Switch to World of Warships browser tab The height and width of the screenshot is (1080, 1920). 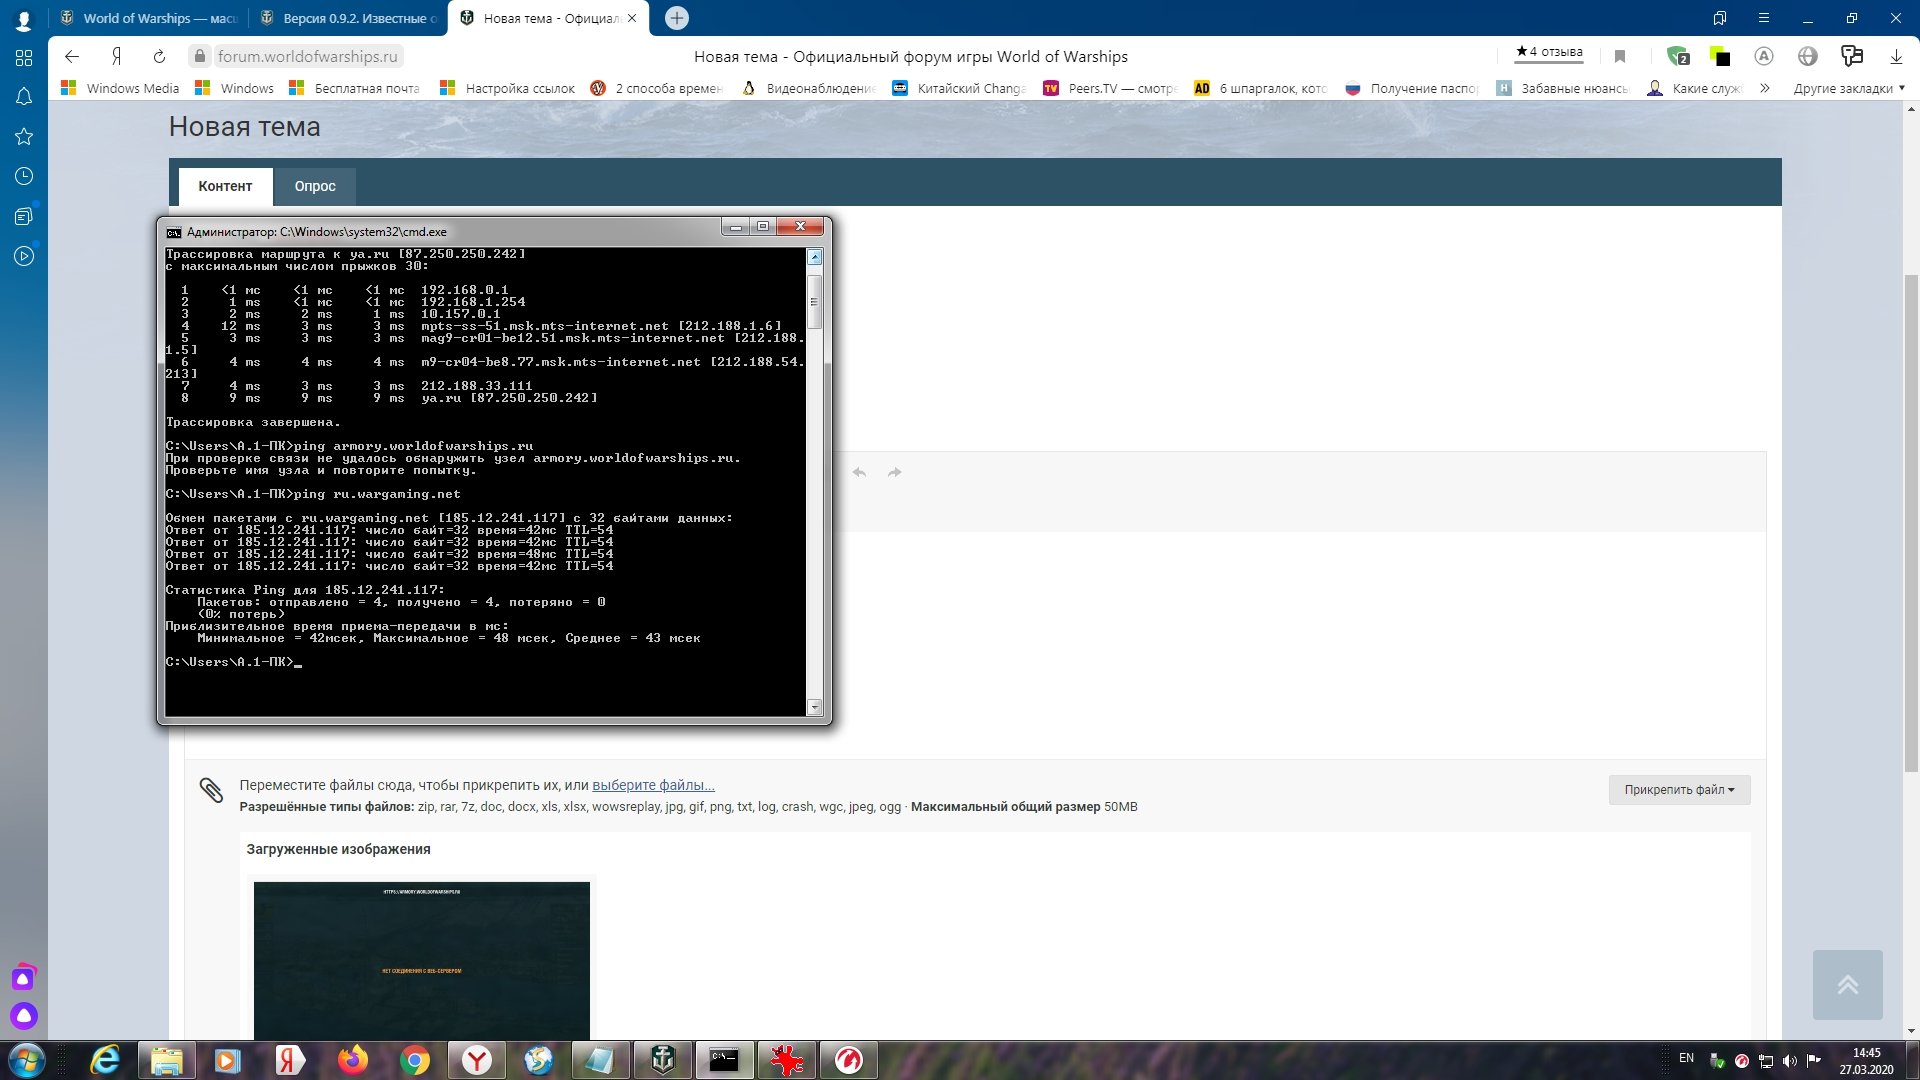click(148, 18)
